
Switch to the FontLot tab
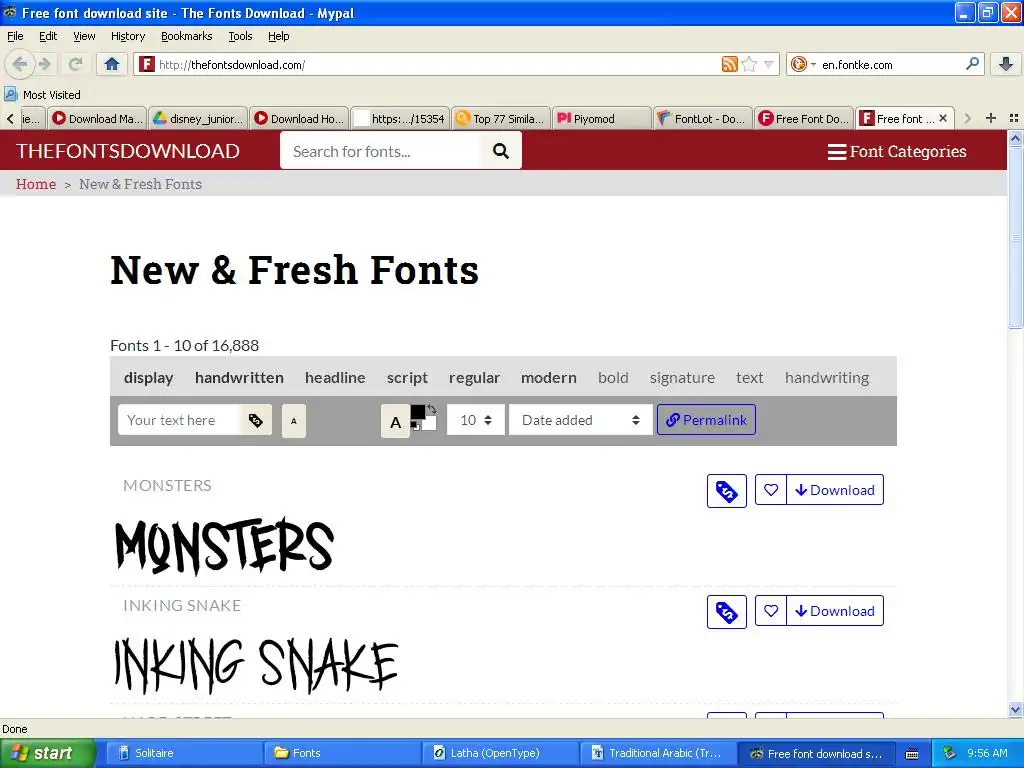[x=702, y=118]
